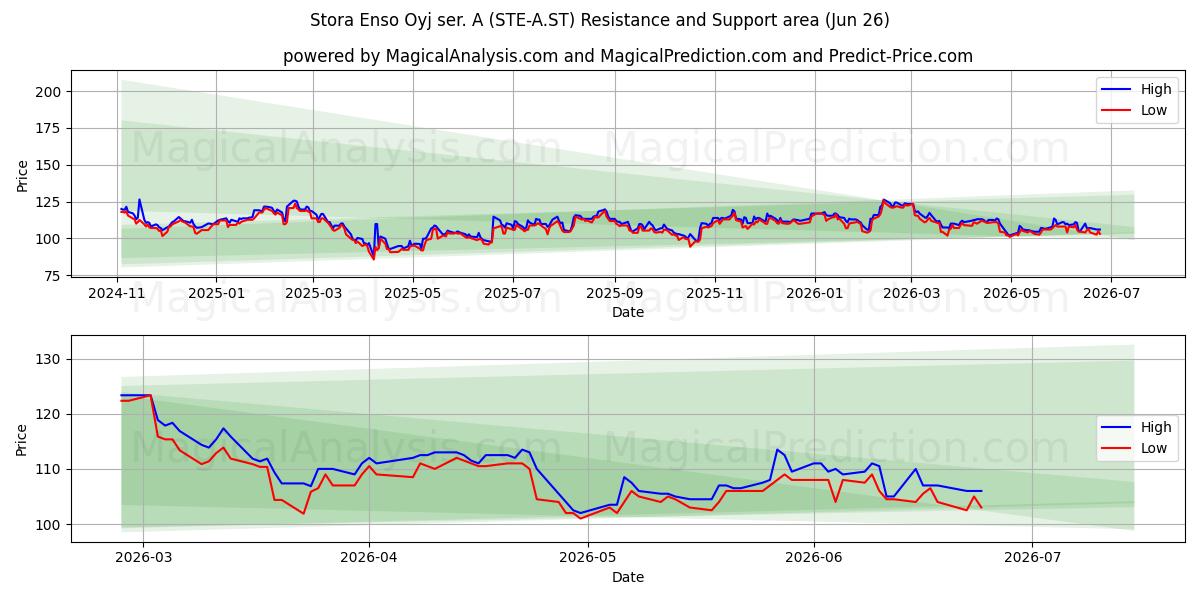Image resolution: width=1200 pixels, height=600 pixels.
Task: Click 'Low' in the bottom chart legend
Action: pos(1154,448)
